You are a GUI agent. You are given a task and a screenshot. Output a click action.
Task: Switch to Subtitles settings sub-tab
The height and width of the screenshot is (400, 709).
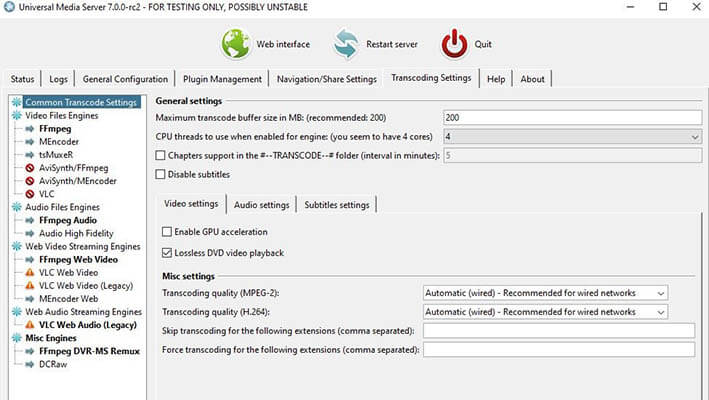coord(337,205)
